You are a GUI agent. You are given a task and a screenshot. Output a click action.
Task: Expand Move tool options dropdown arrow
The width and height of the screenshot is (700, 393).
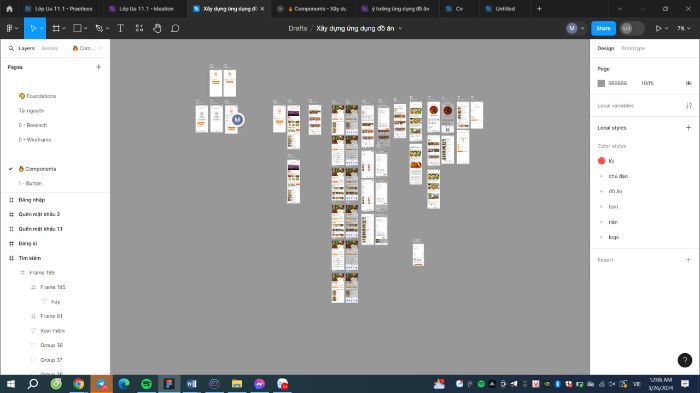tap(42, 28)
